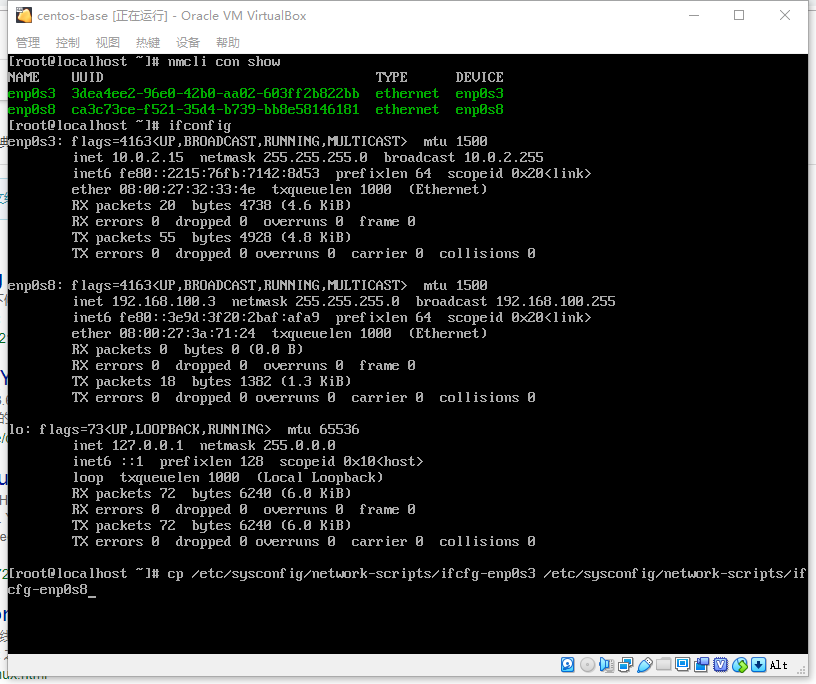Open the USB devices status icon
This screenshot has height=684, width=816.
pos(644,665)
